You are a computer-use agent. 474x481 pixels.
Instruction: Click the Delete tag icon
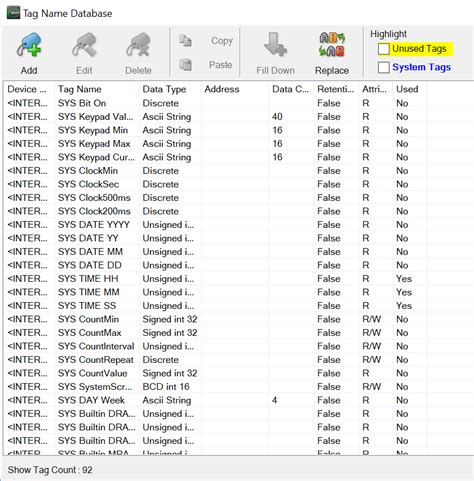138,46
